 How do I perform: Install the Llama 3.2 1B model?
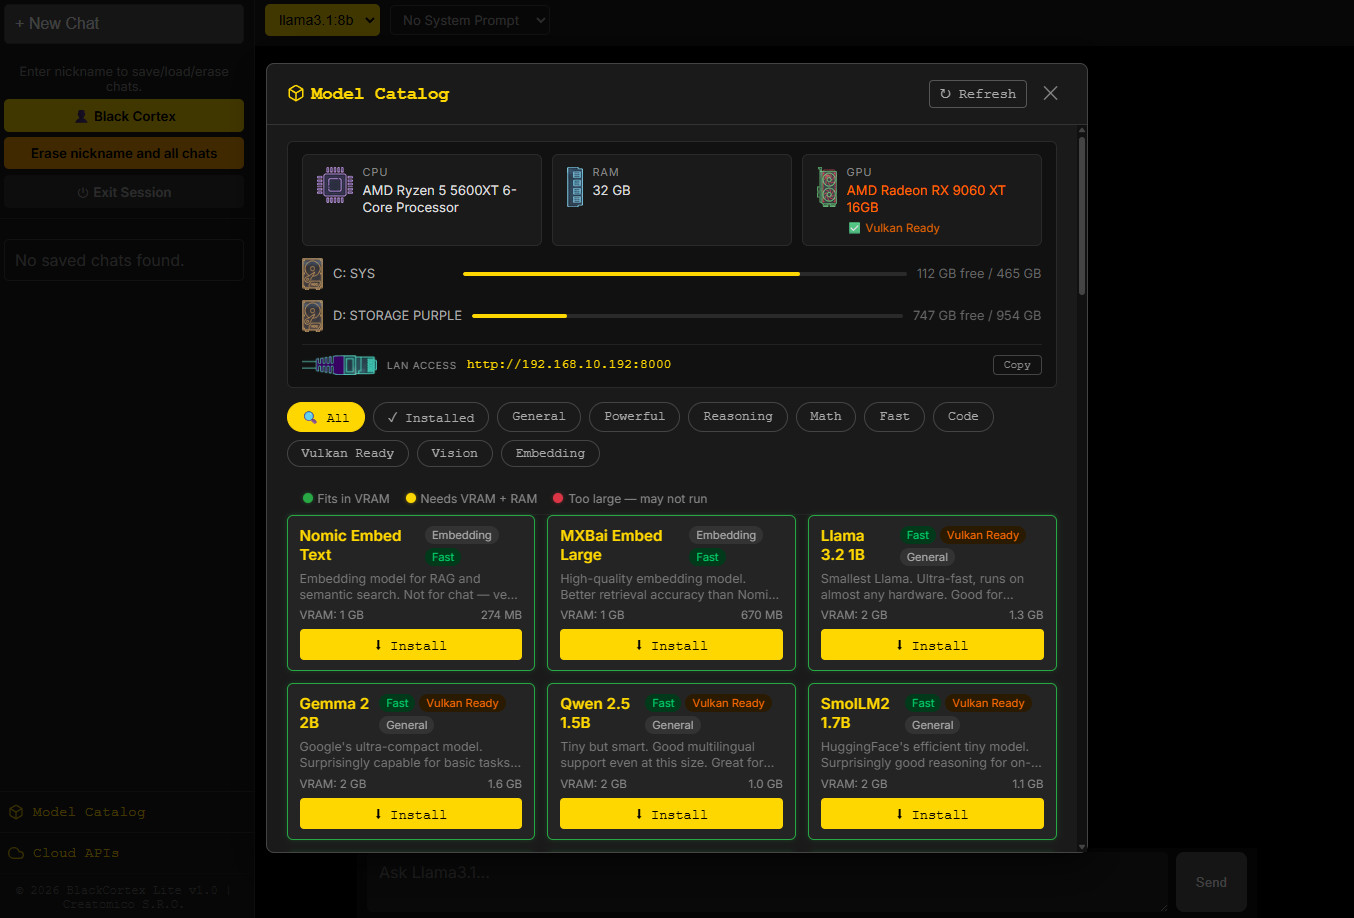point(932,645)
